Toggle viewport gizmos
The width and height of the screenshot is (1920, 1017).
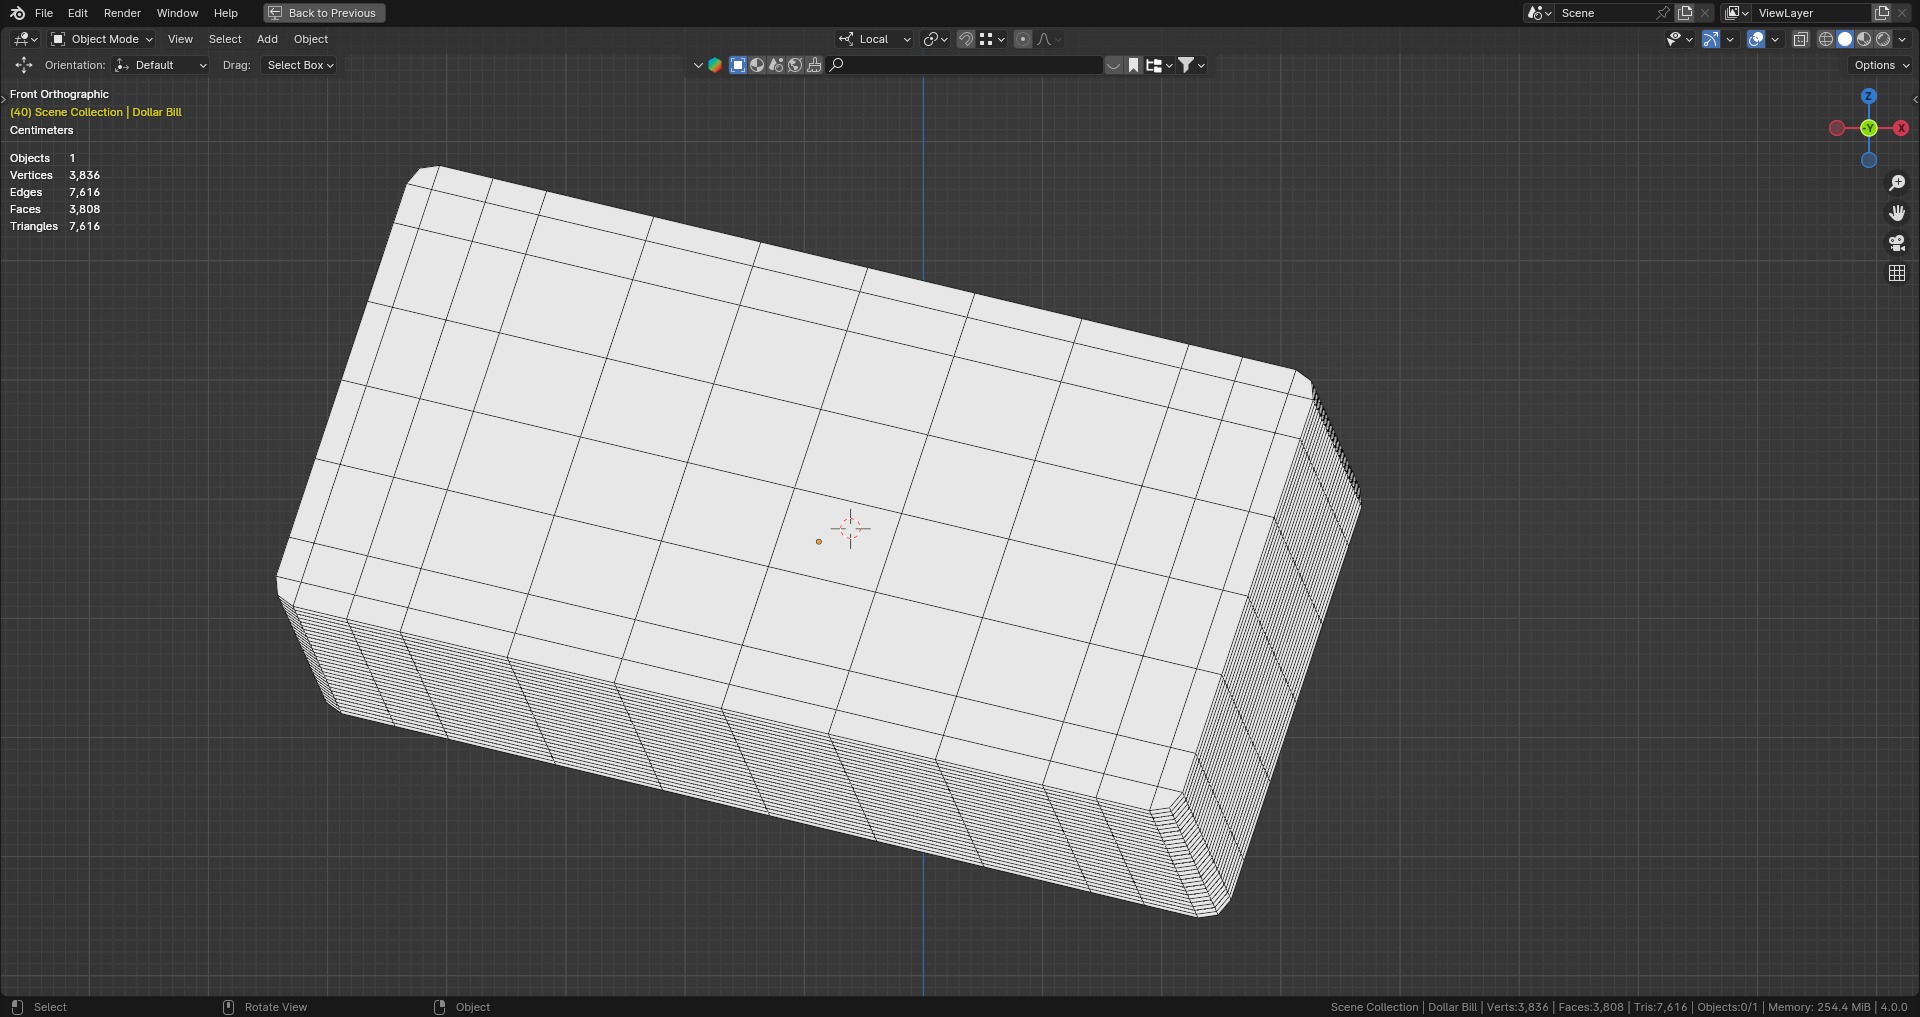click(1711, 39)
